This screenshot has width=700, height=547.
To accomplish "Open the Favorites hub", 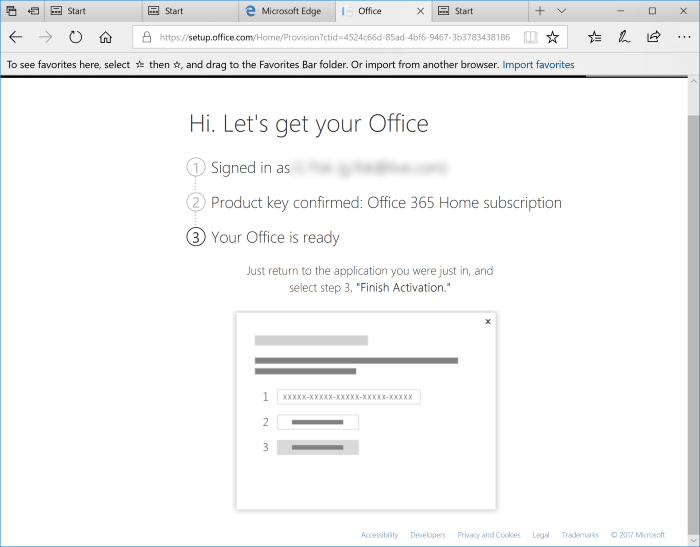I will pyautogui.click(x=595, y=37).
